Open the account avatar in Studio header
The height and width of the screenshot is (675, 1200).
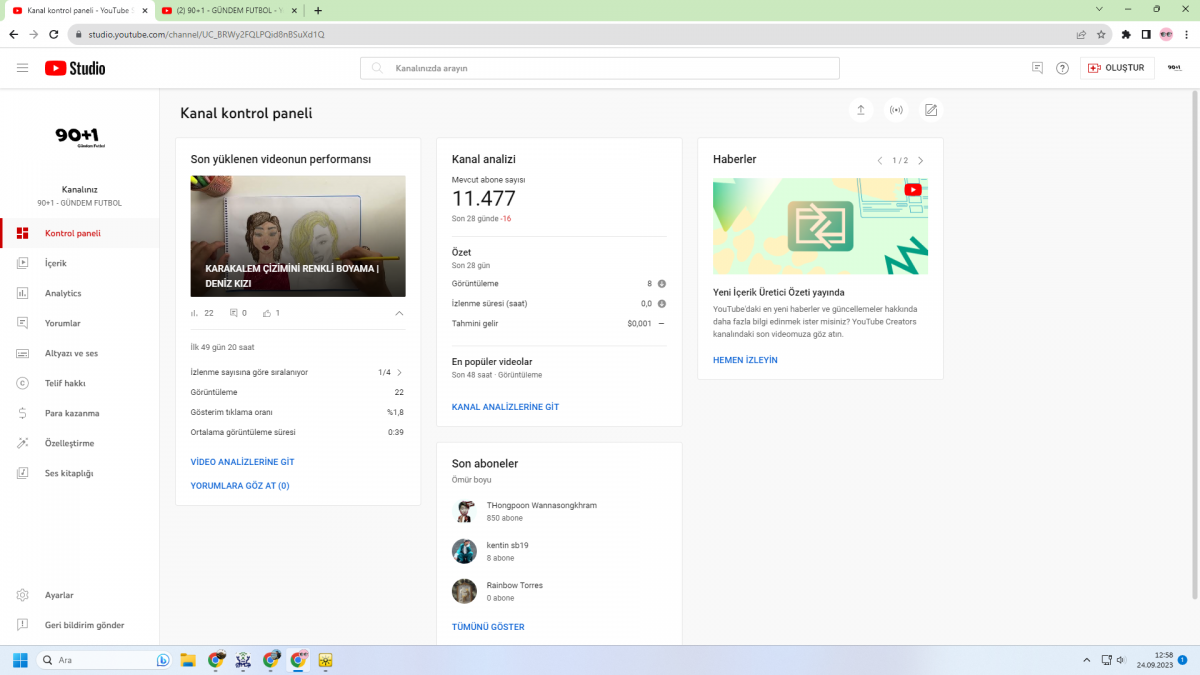pyautogui.click(x=1174, y=68)
